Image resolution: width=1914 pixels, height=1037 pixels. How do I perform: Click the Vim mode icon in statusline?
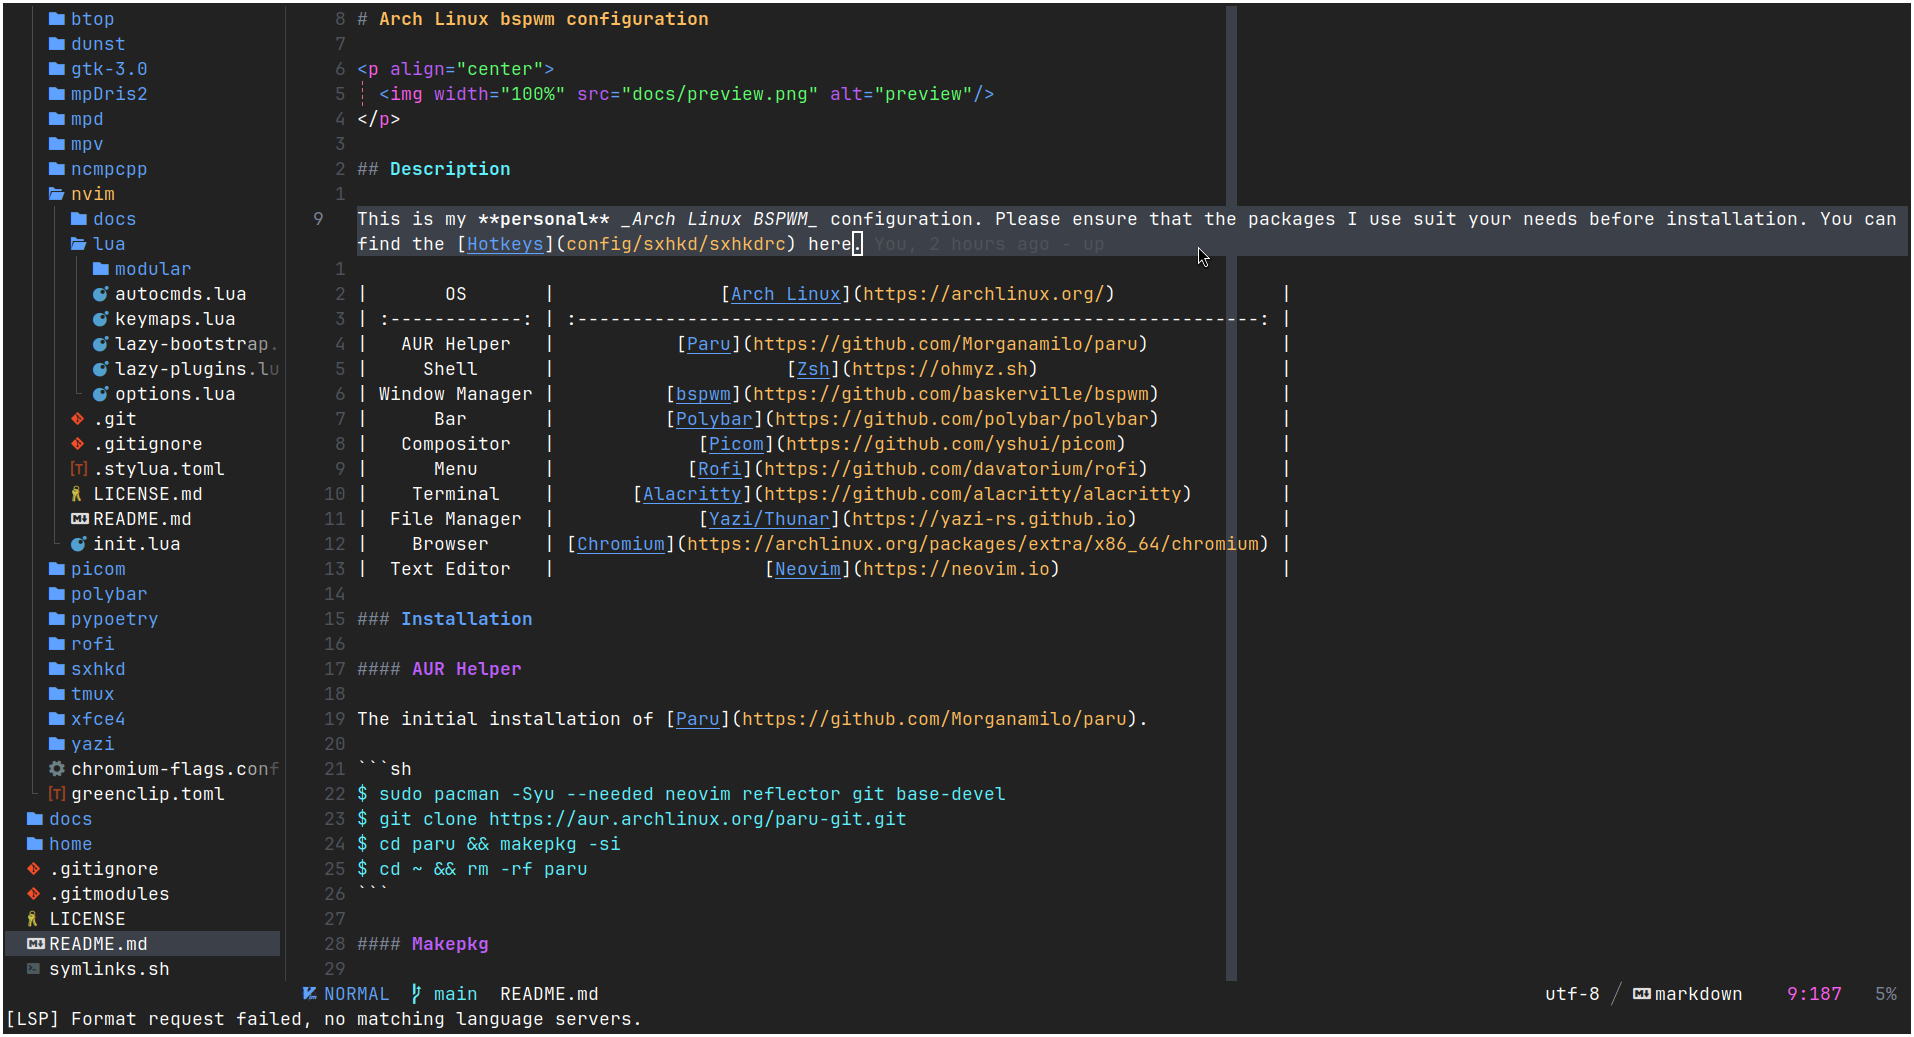tap(310, 994)
